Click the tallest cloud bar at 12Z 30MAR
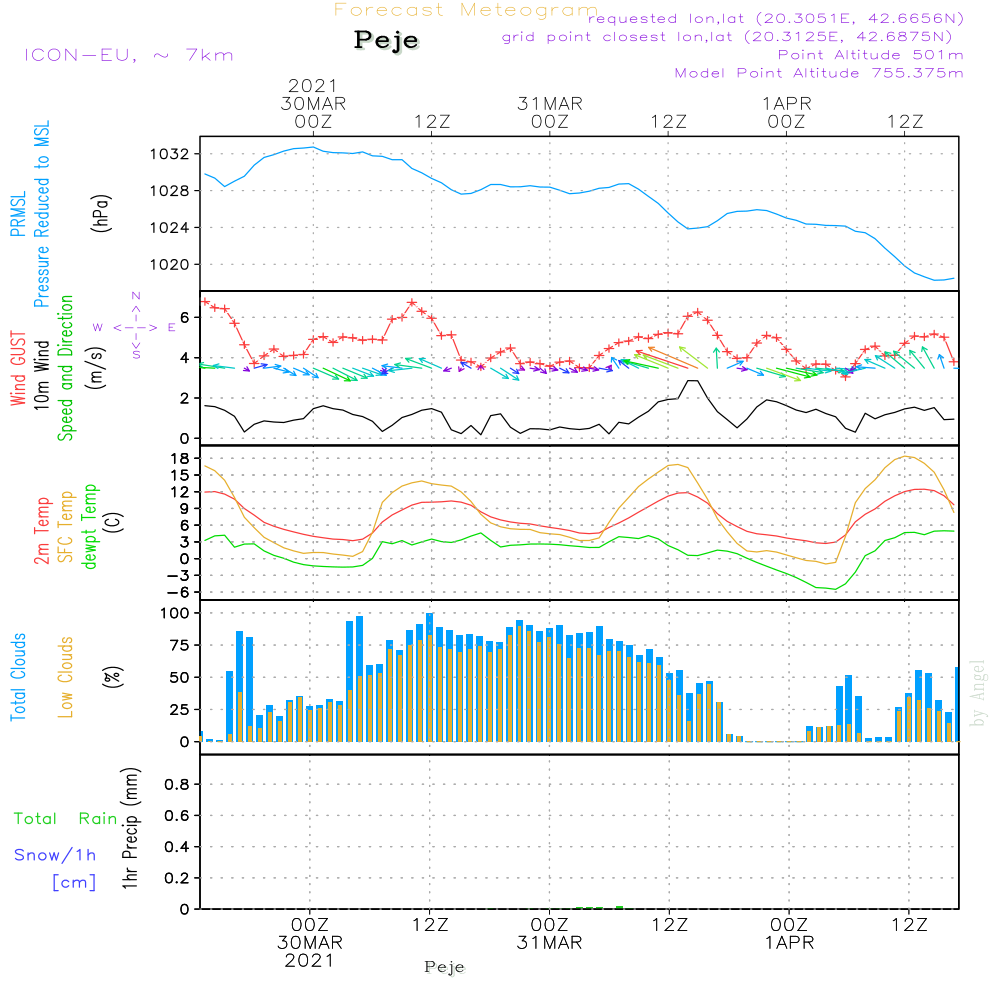Screen dimensions: 1000x1000 point(429,677)
